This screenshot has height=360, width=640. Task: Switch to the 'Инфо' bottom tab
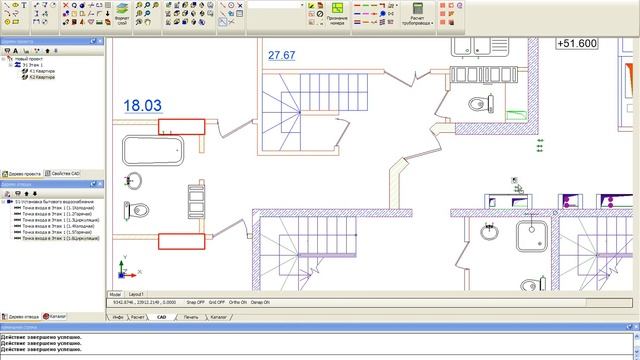coord(118,317)
